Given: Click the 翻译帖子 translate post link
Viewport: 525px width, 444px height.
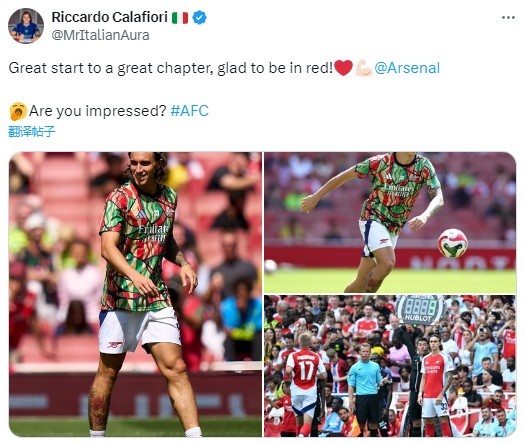Looking at the screenshot, I should 31,132.
